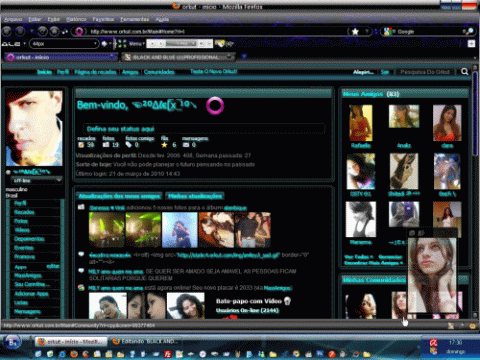The image size is (480, 360).
Task: Click the taskbar clock showing 17:30
Action: point(455,342)
